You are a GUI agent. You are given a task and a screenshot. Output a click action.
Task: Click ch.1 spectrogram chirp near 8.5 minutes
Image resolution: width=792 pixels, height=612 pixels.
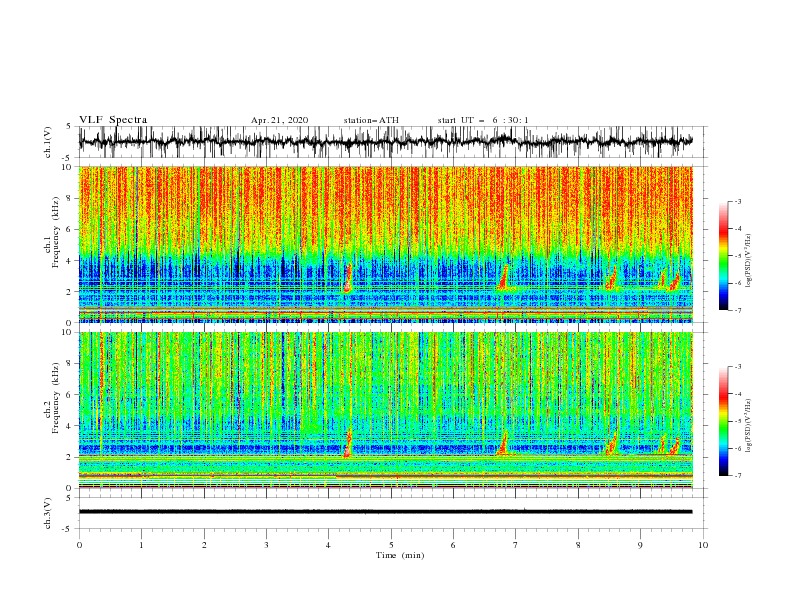tap(611, 278)
